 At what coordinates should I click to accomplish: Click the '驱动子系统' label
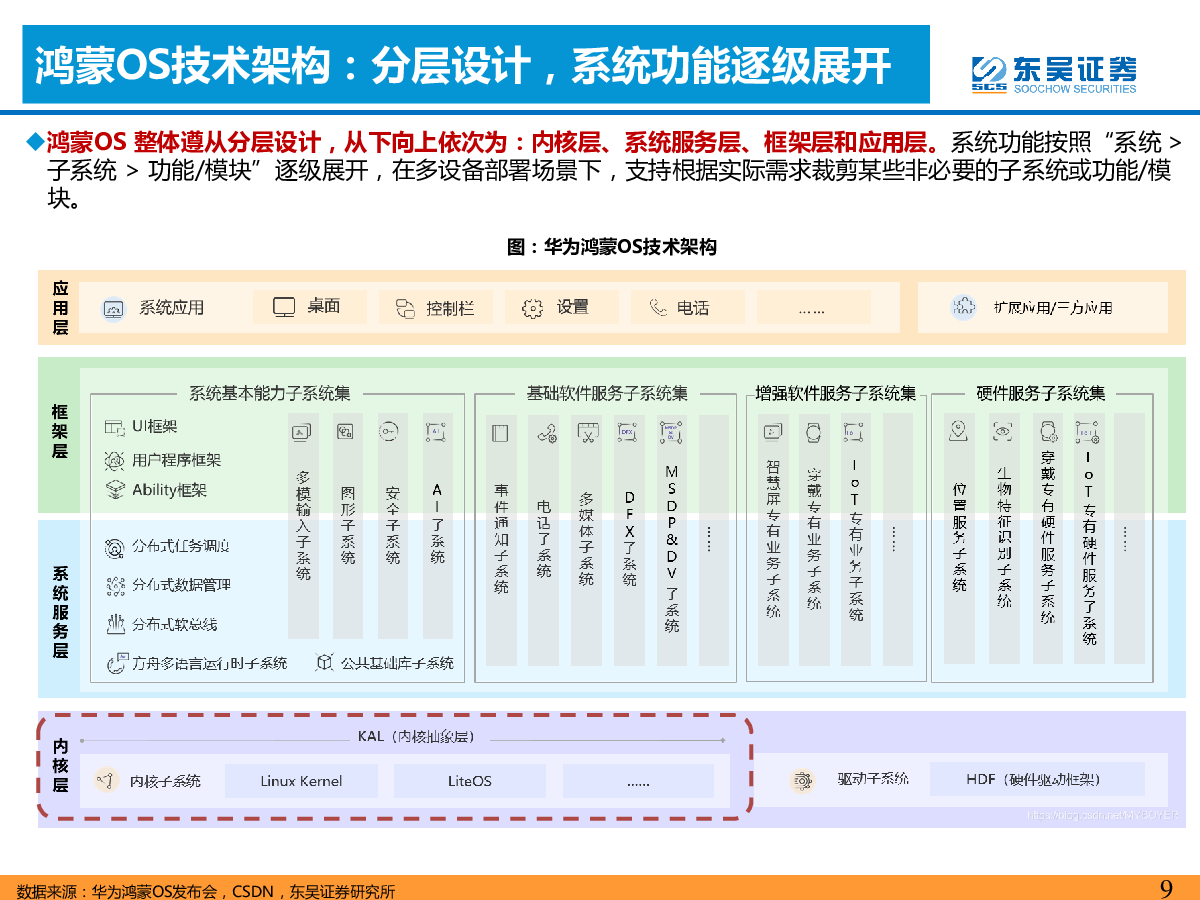873,779
